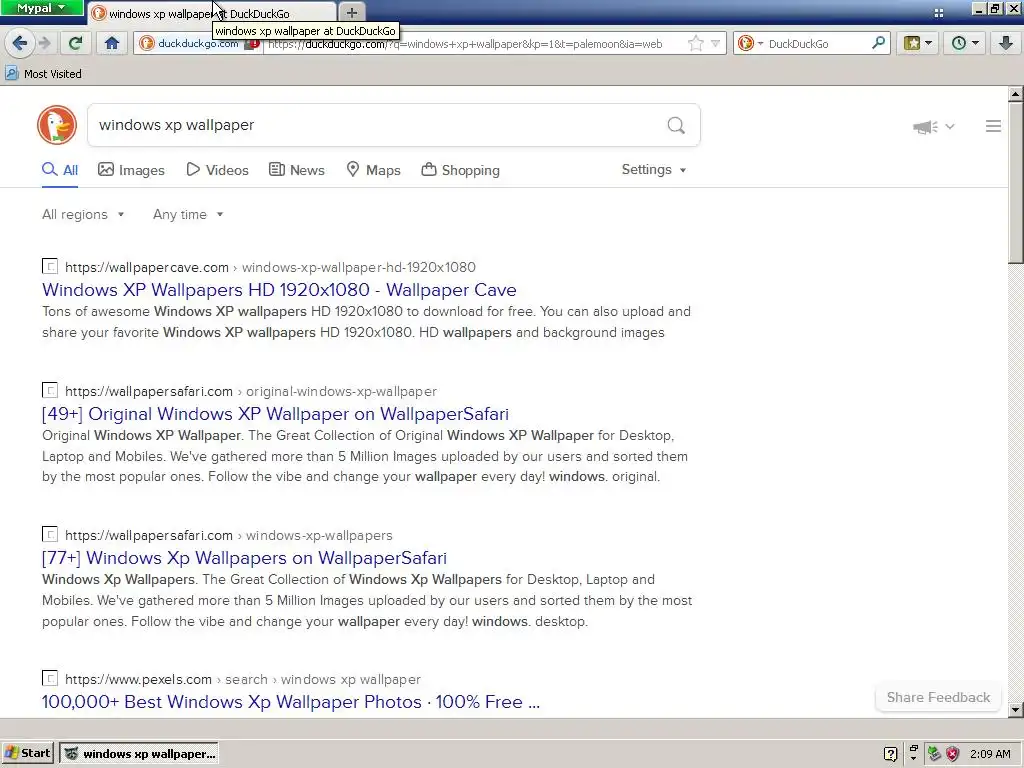The height and width of the screenshot is (768, 1024).
Task: Open the megaphone announcements dropdown
Action: pos(934,127)
